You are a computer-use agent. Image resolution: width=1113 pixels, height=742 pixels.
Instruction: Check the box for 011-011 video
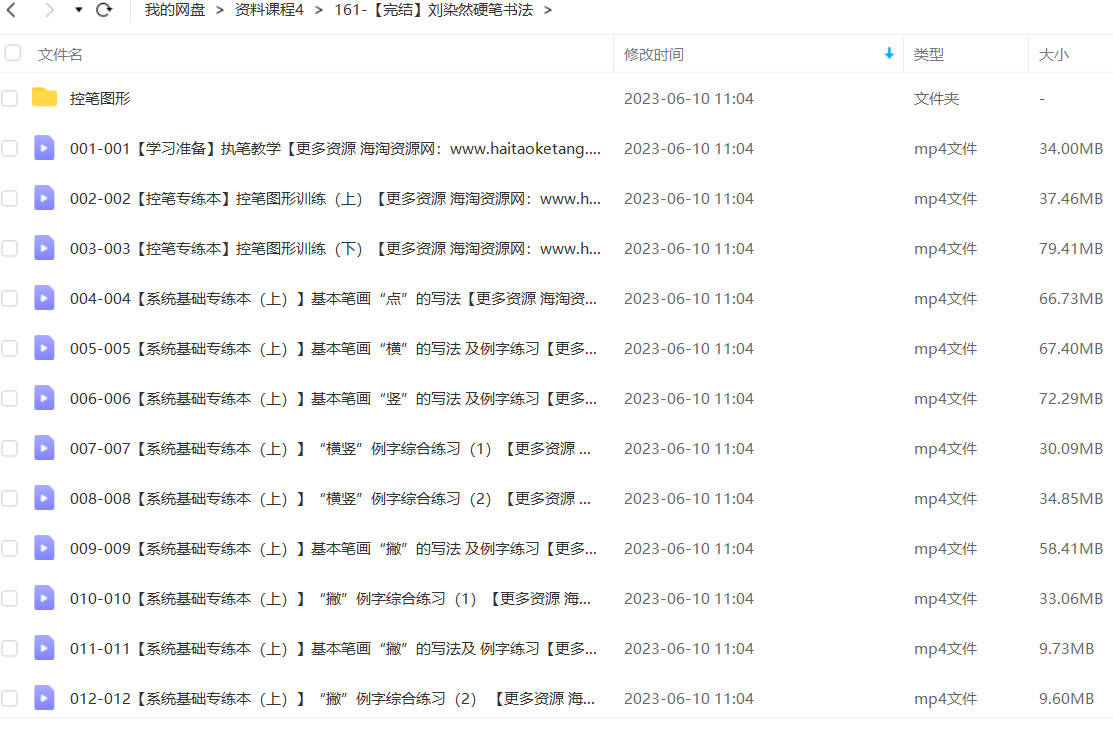[x=9, y=648]
